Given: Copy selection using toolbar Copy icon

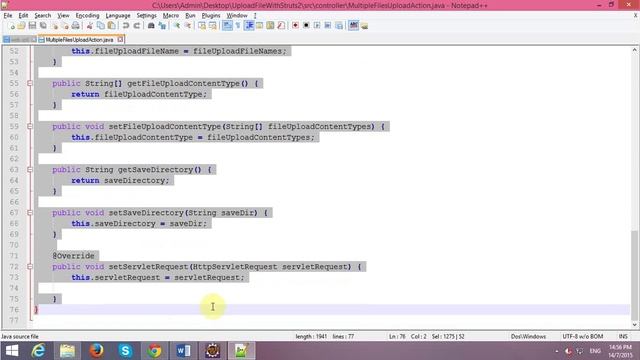Looking at the screenshot, I should pyautogui.click(x=100, y=26).
